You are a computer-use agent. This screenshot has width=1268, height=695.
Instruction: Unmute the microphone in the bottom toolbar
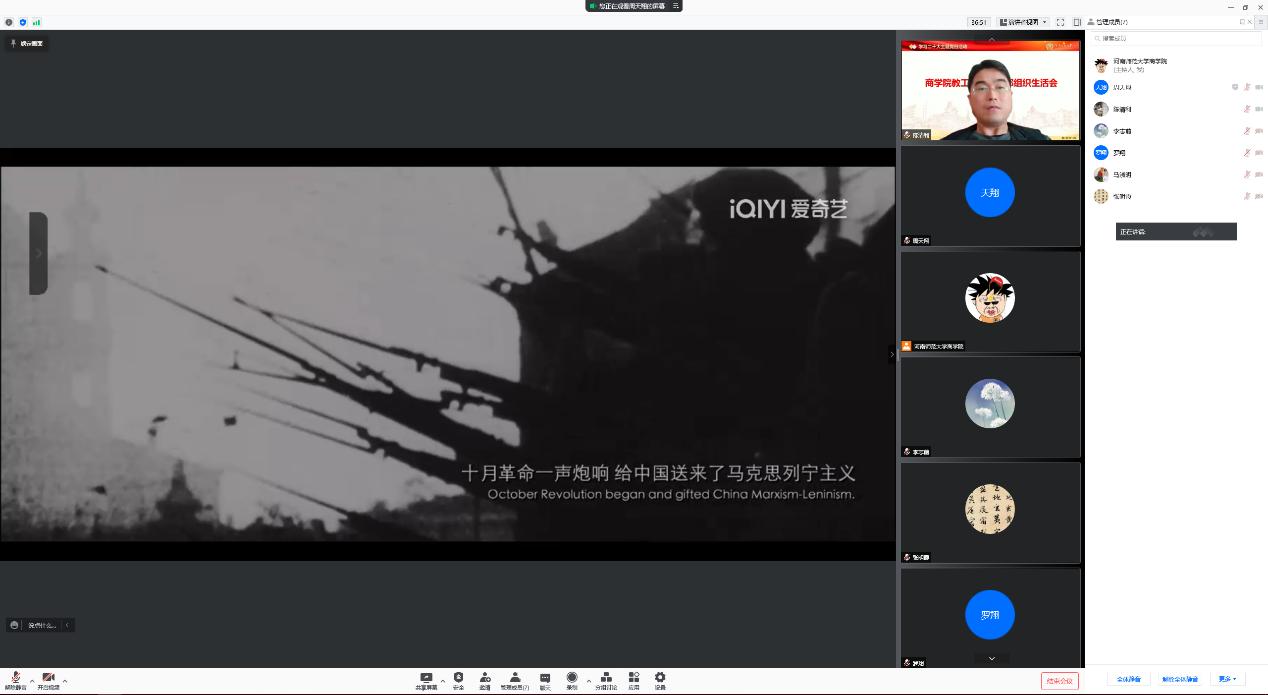(15, 679)
